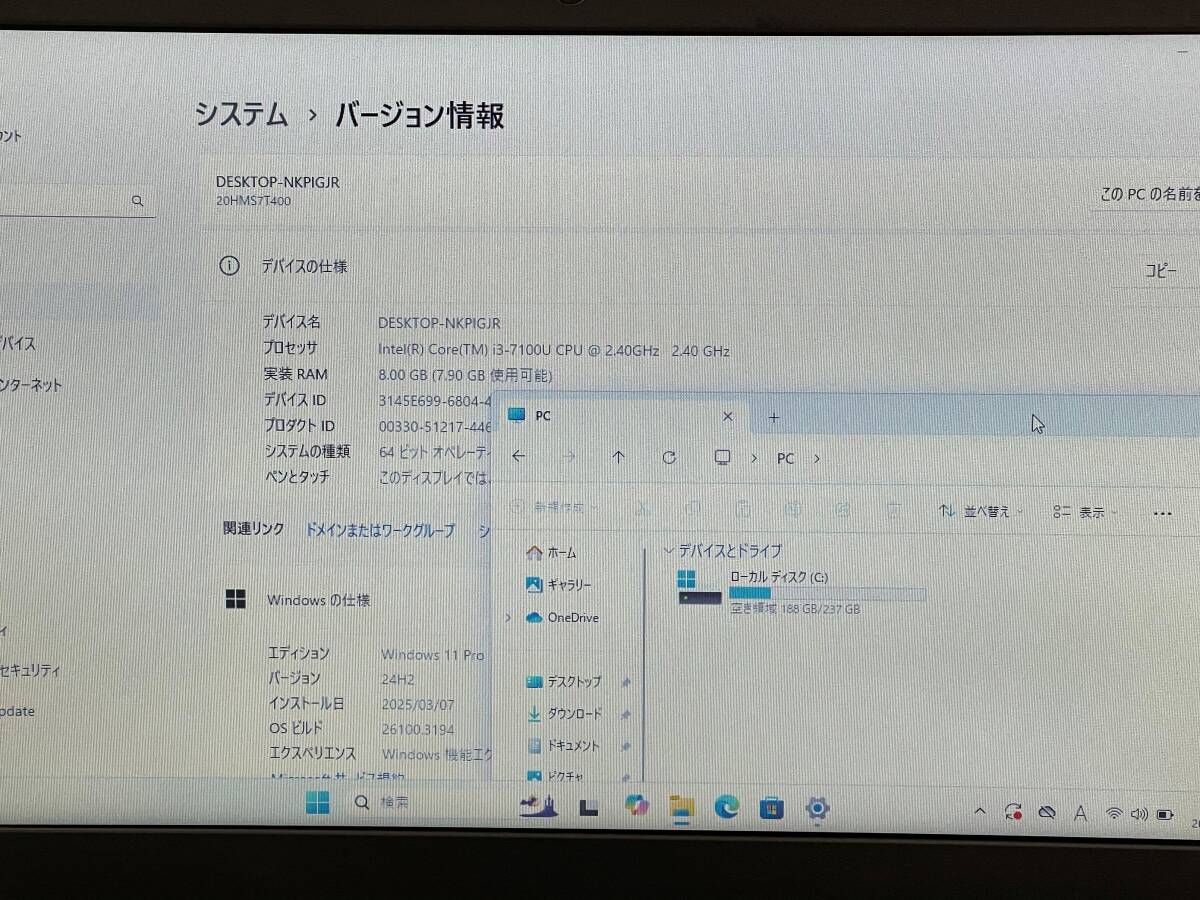The image size is (1200, 900).
Task: Select the ローカル ディスク (C:) drive
Action: pos(802,591)
